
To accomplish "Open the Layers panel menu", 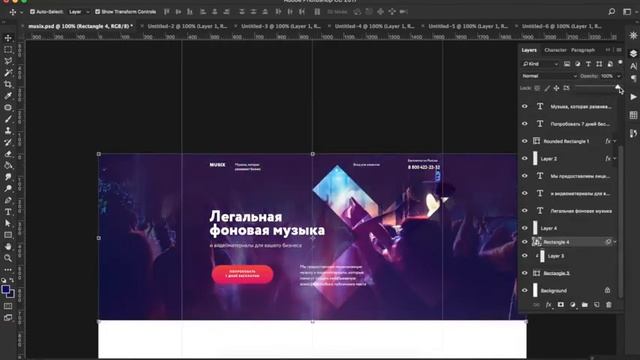I will click(619, 50).
